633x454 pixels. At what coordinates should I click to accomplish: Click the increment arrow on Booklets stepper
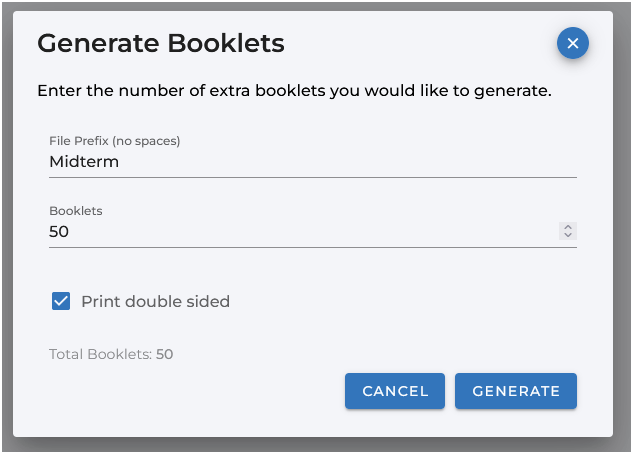coord(568,227)
